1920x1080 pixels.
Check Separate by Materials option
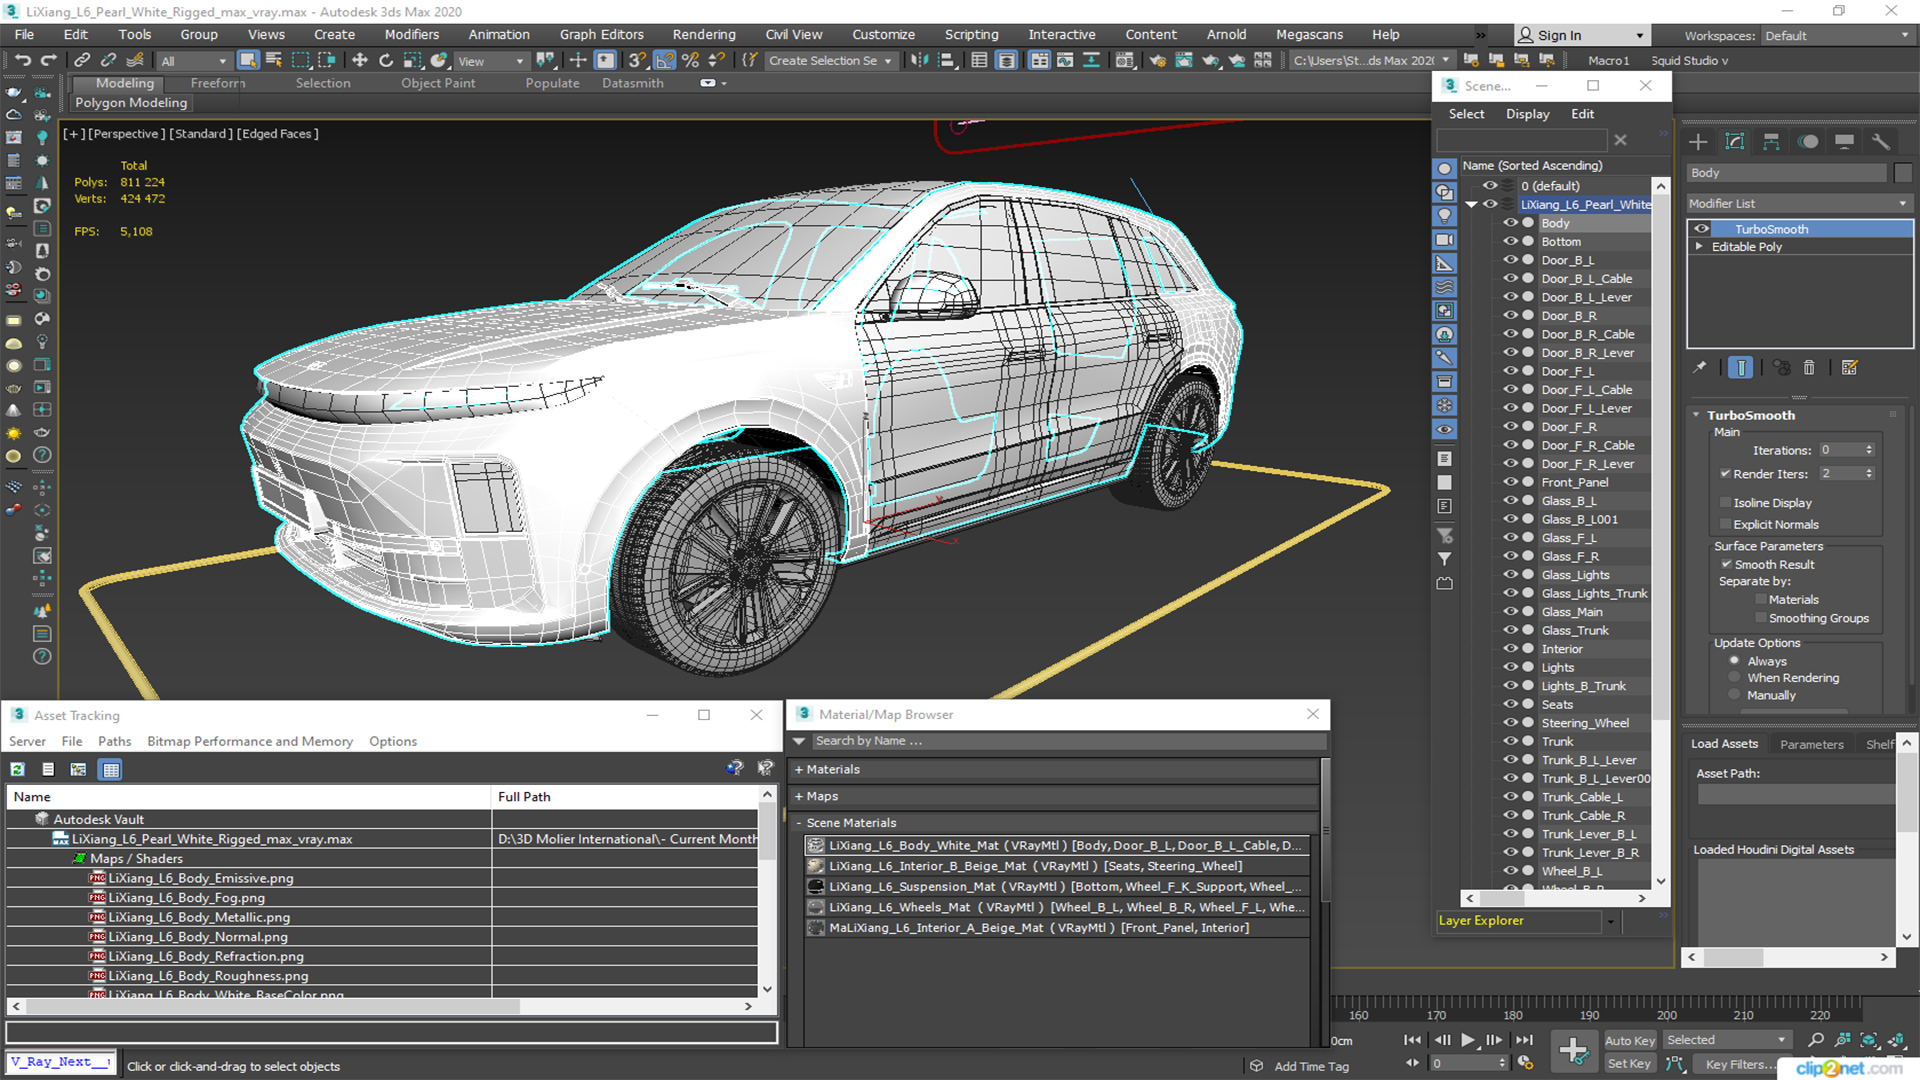1761,599
